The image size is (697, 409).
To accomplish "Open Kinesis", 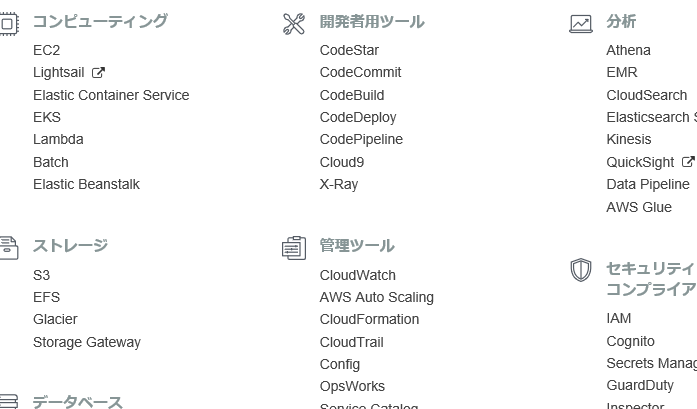I will (629, 140).
